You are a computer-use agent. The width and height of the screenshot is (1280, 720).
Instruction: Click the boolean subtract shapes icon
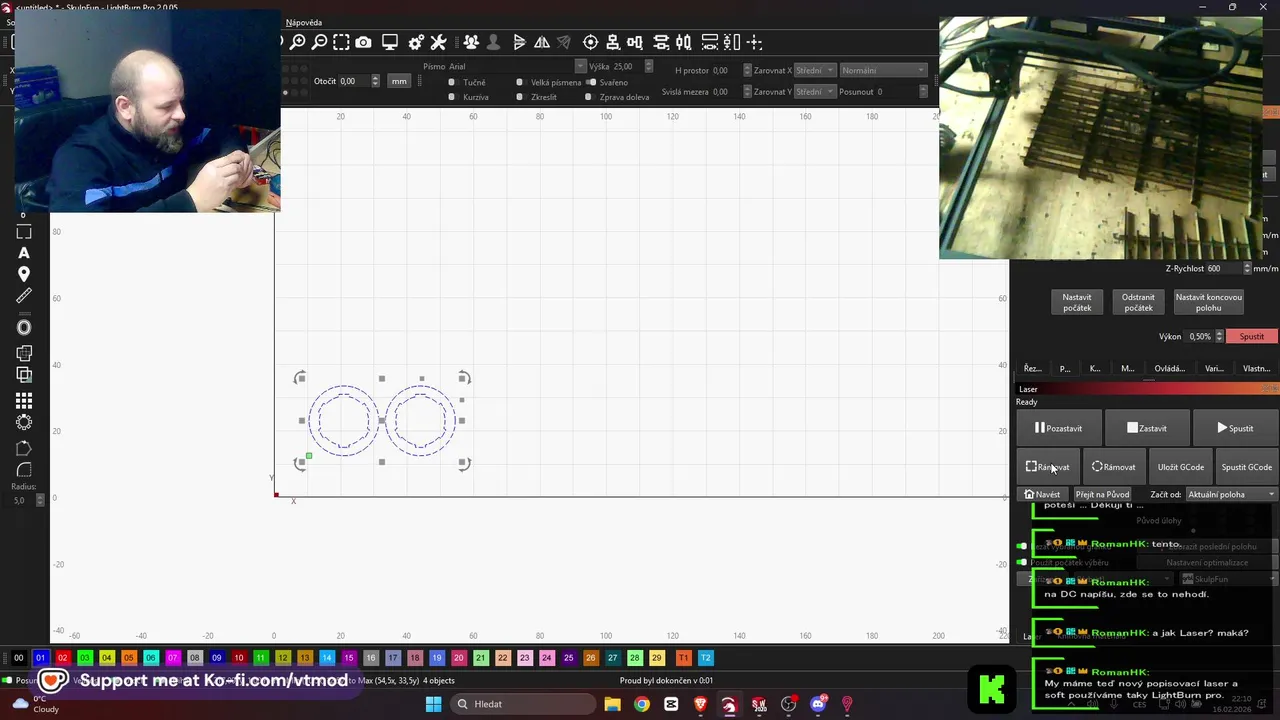[24, 375]
